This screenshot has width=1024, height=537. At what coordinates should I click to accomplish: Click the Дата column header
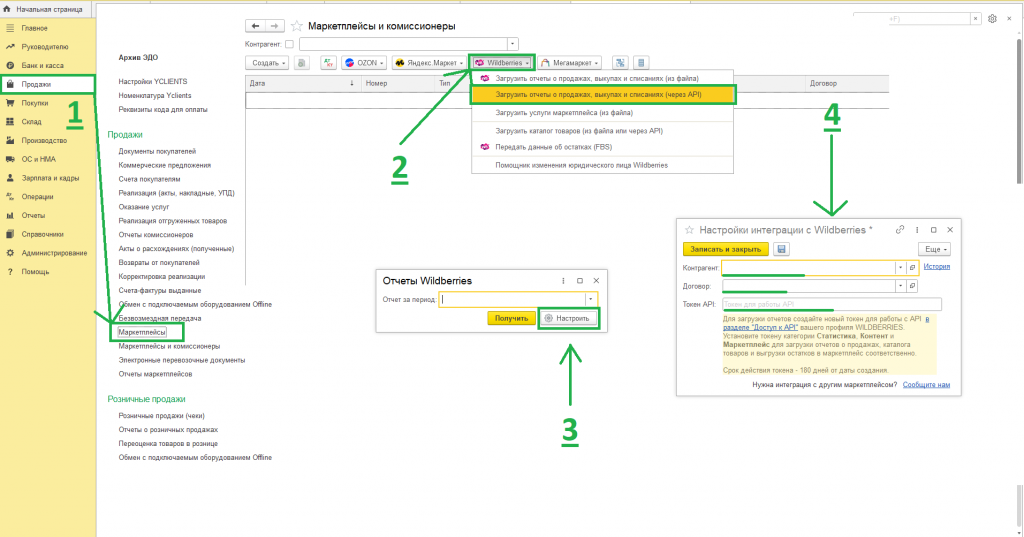click(302, 84)
